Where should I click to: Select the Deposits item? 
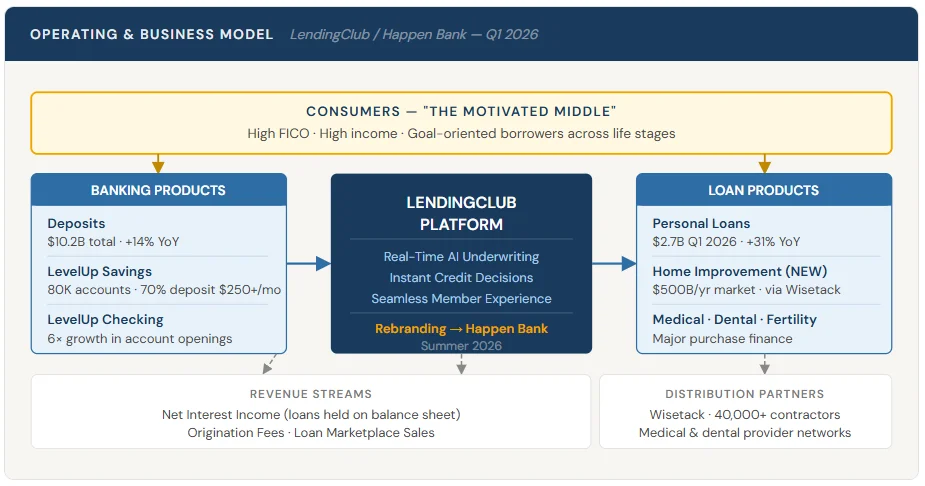tap(76, 224)
